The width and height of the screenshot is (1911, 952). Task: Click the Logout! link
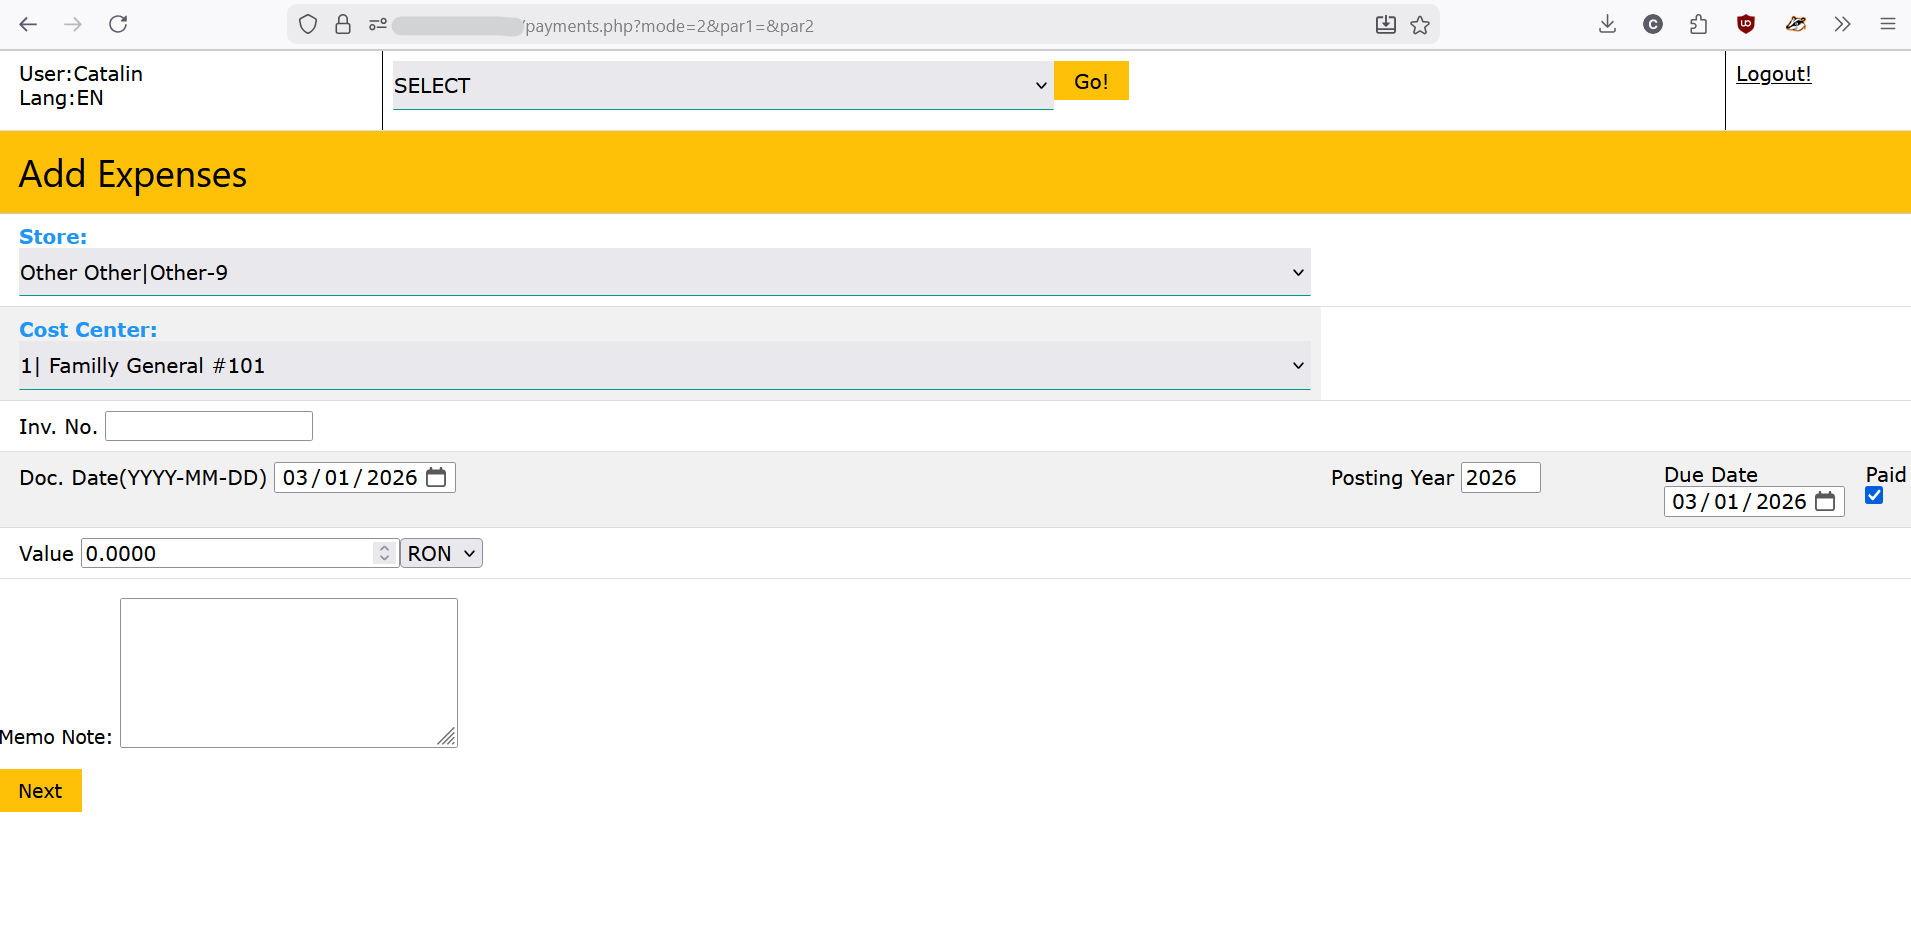(x=1773, y=74)
